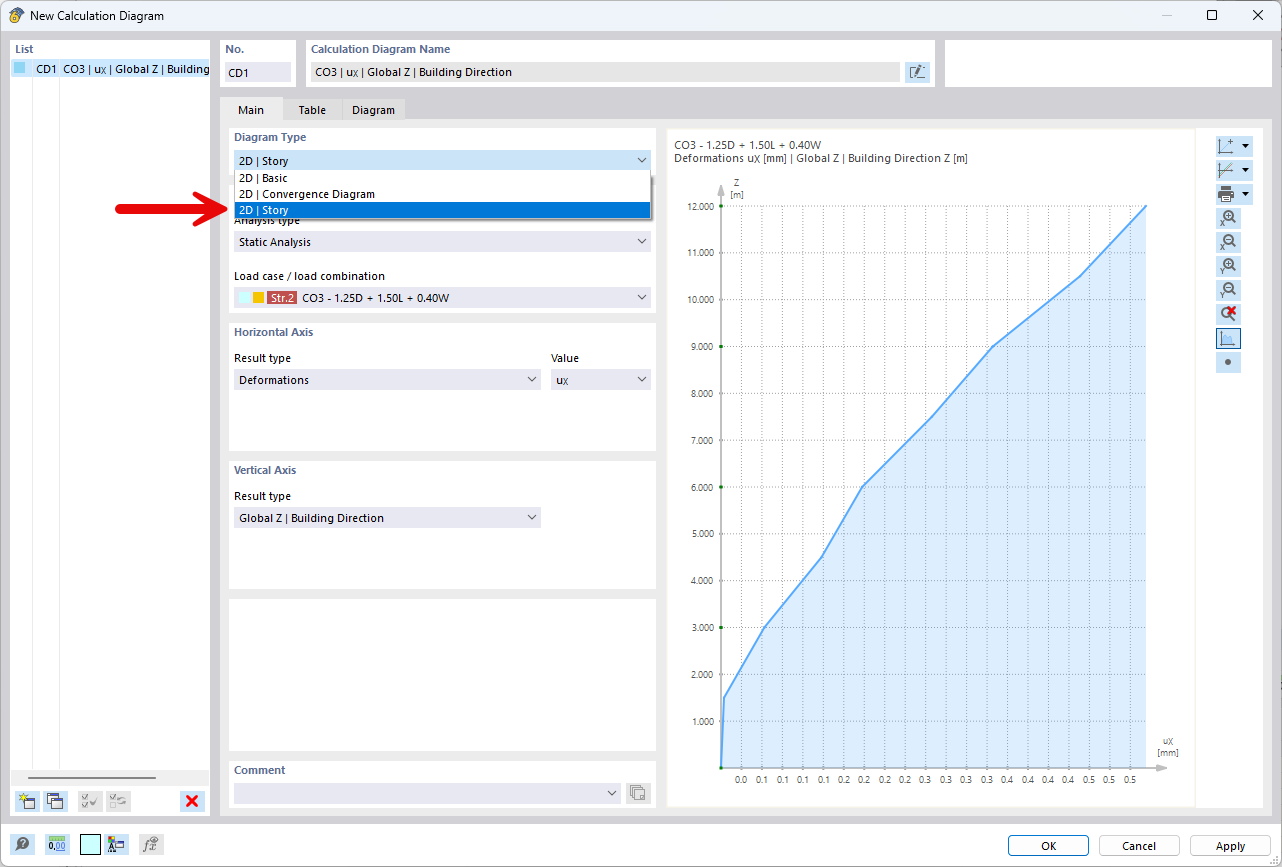
Task: Duplicate the selected calculation diagram
Action: click(x=55, y=801)
